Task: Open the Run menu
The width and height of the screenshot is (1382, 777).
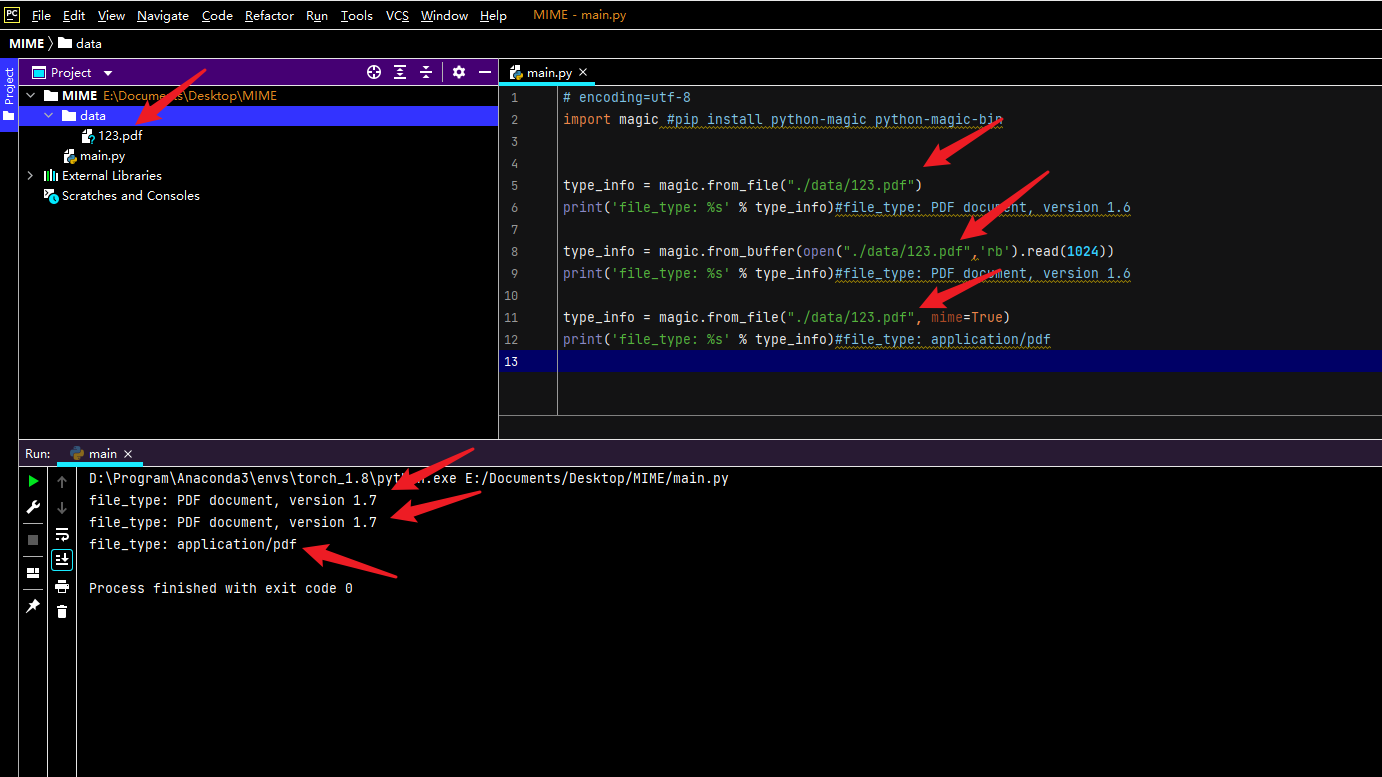Action: 317,16
